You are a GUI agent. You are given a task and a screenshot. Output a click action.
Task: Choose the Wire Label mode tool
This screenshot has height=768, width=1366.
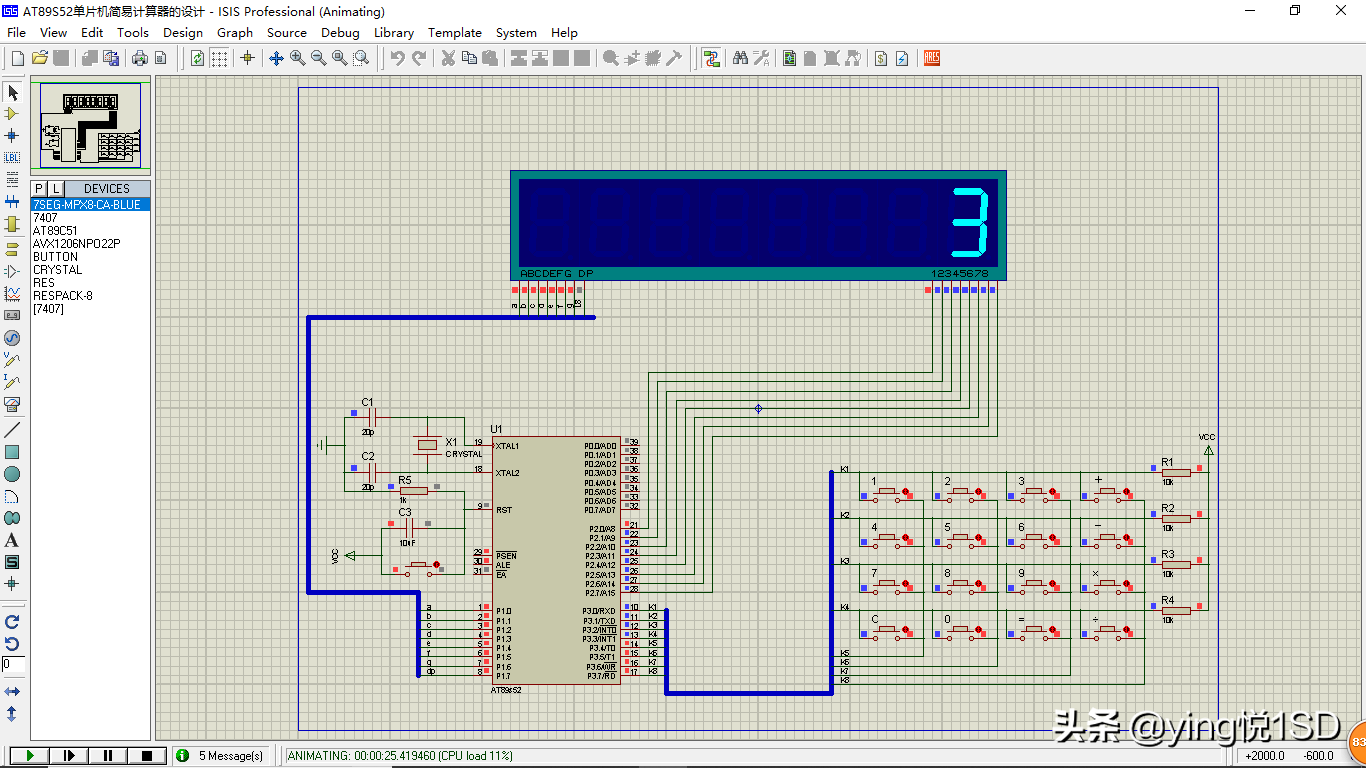pyautogui.click(x=12, y=157)
